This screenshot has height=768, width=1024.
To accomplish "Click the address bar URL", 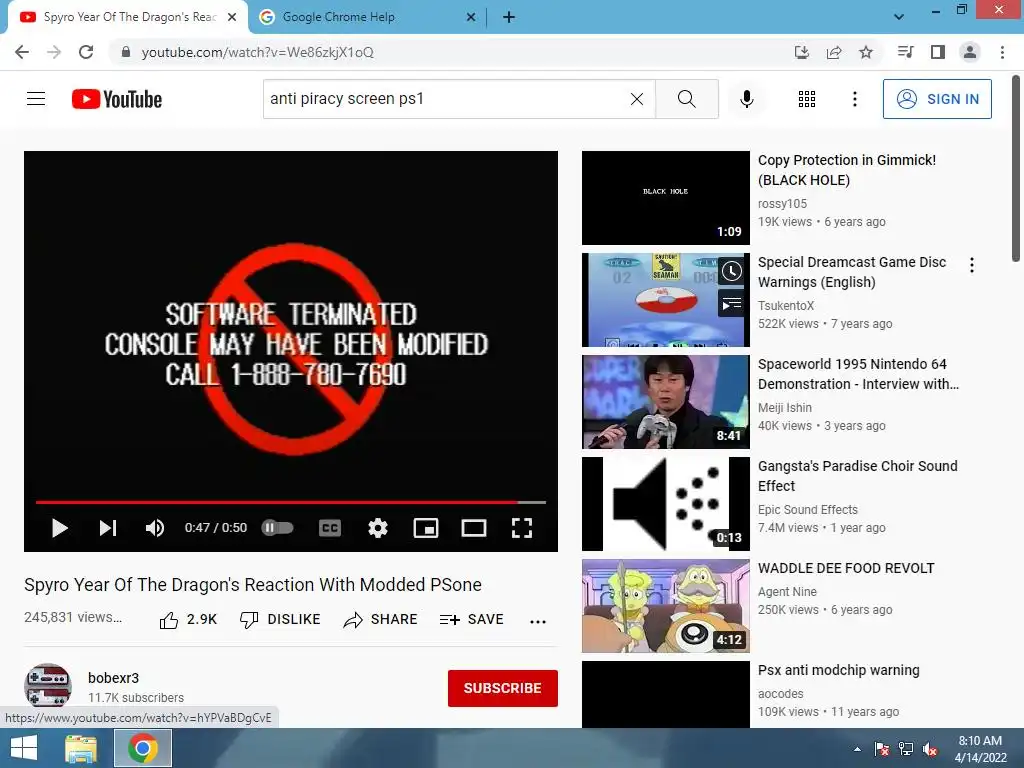I will click(x=257, y=52).
